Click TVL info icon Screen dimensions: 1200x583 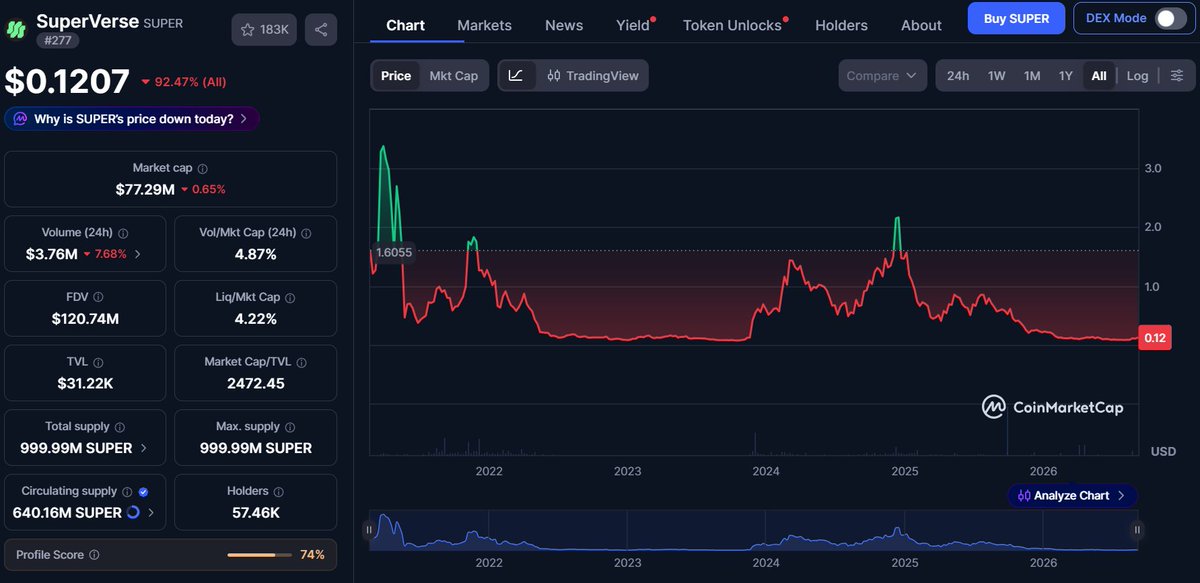coord(98,362)
